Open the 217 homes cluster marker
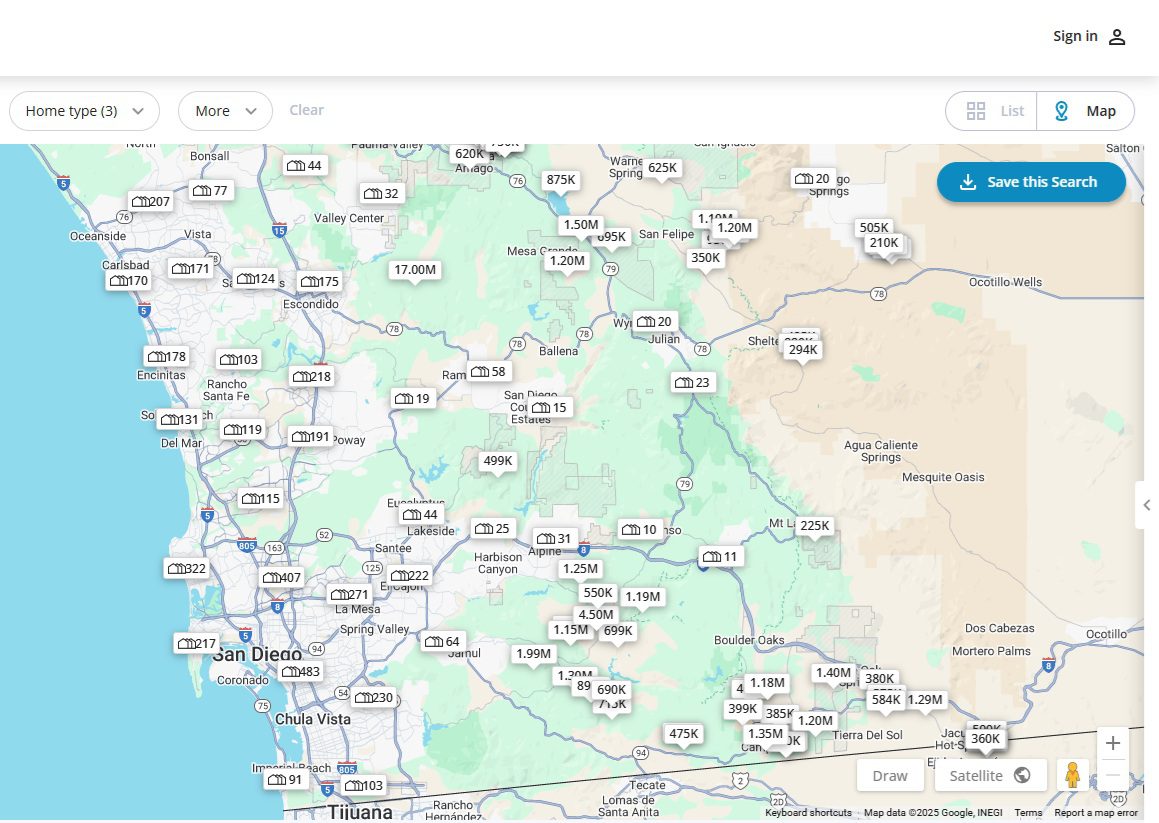This screenshot has height=823, width=1159. click(196, 643)
